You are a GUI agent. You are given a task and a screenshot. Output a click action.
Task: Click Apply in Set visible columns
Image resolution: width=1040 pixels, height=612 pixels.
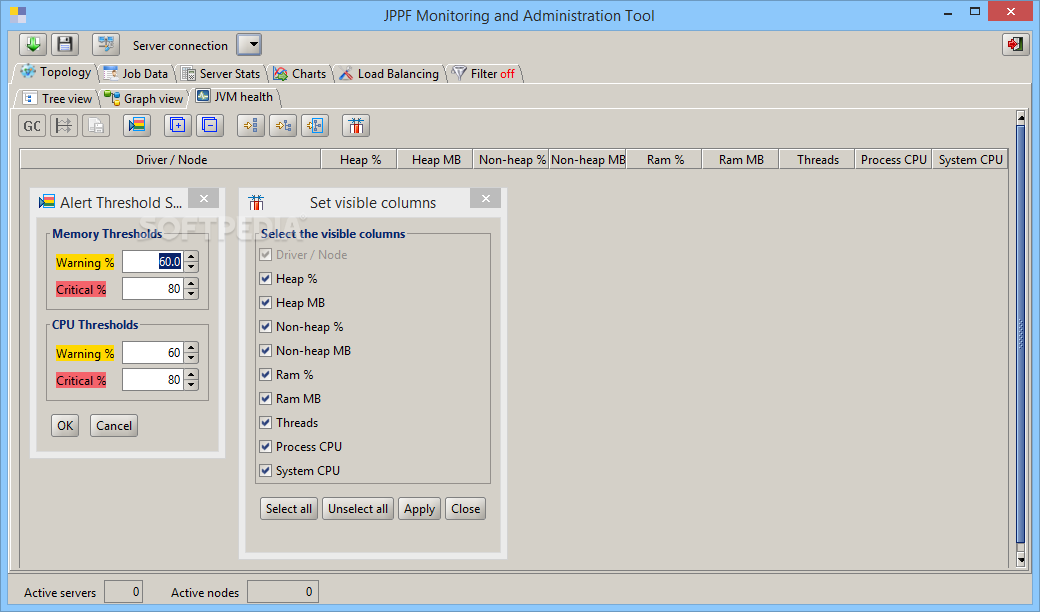click(x=419, y=509)
